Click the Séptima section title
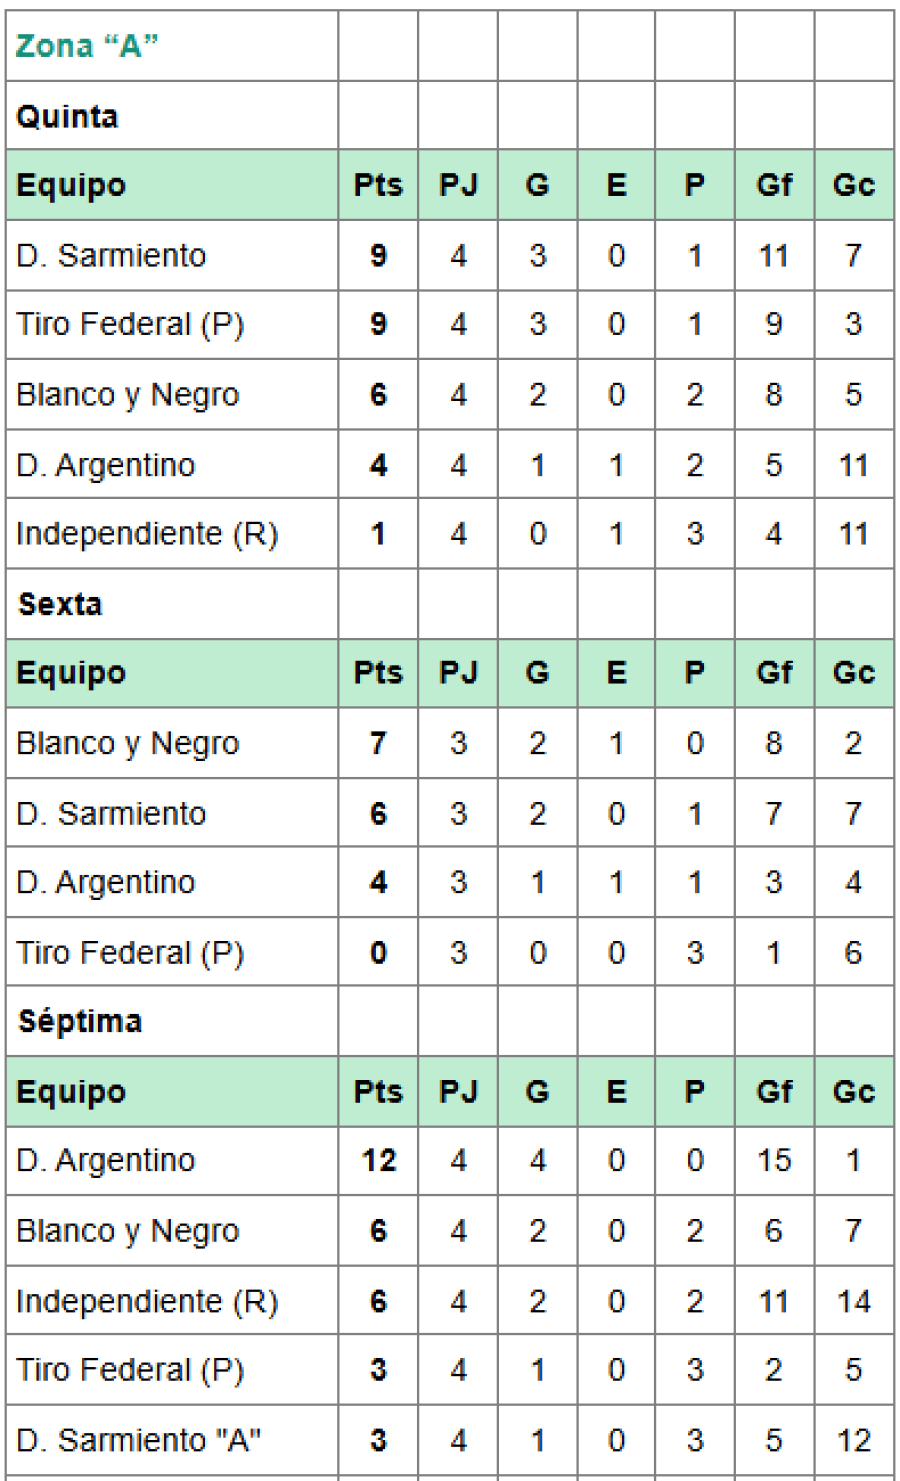900x1481 pixels. click(80, 1021)
